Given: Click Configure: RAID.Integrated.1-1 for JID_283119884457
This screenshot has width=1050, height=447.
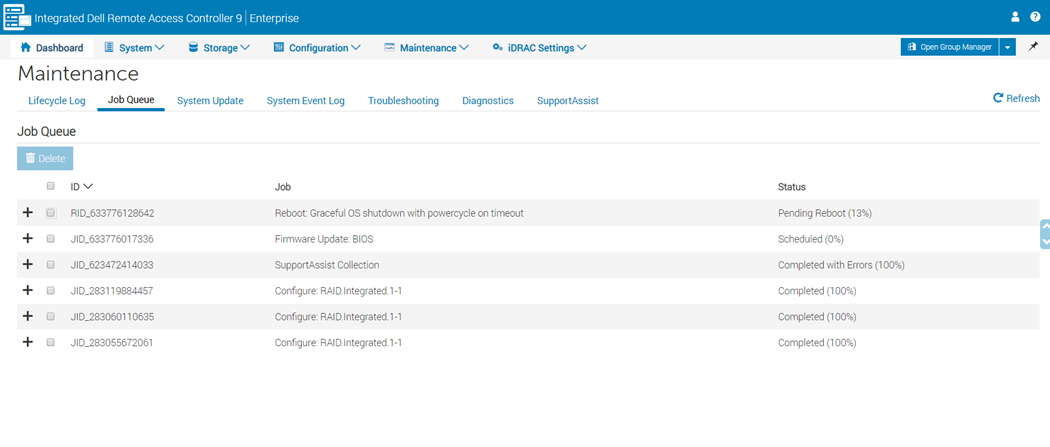Looking at the screenshot, I should 338,291.
